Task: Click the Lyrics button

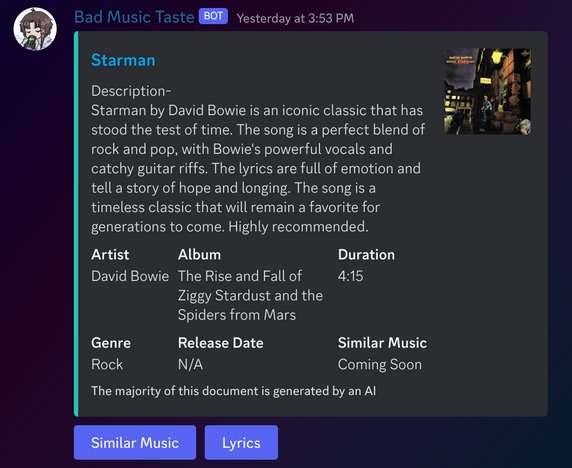Action: pyautogui.click(x=241, y=442)
